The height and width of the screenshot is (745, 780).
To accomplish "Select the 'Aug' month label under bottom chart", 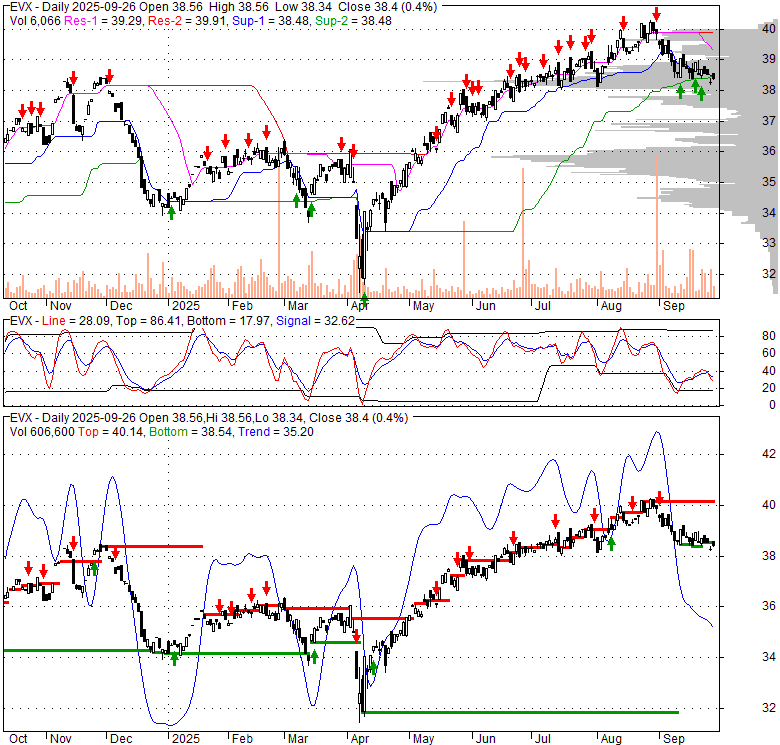I will [x=611, y=739].
